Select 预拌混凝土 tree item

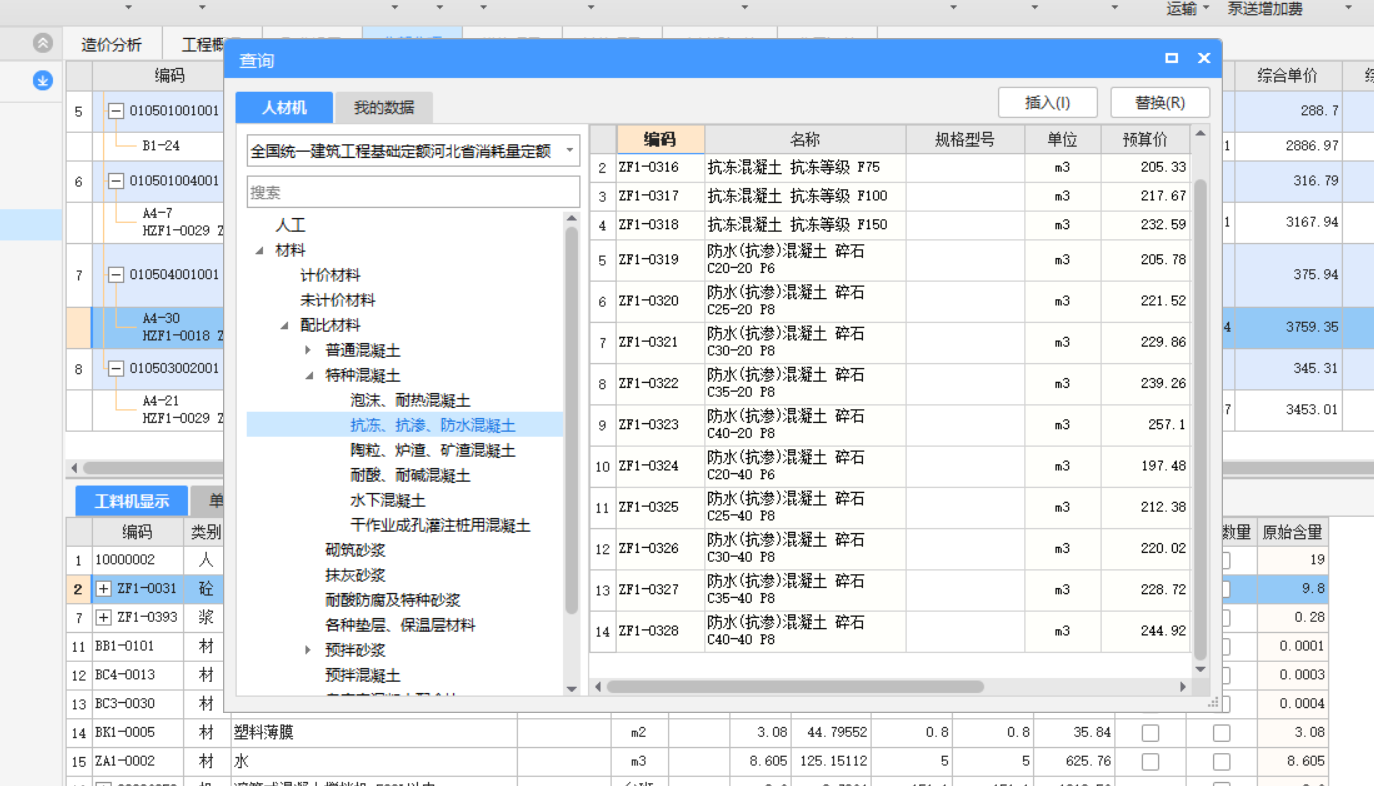[363, 676]
